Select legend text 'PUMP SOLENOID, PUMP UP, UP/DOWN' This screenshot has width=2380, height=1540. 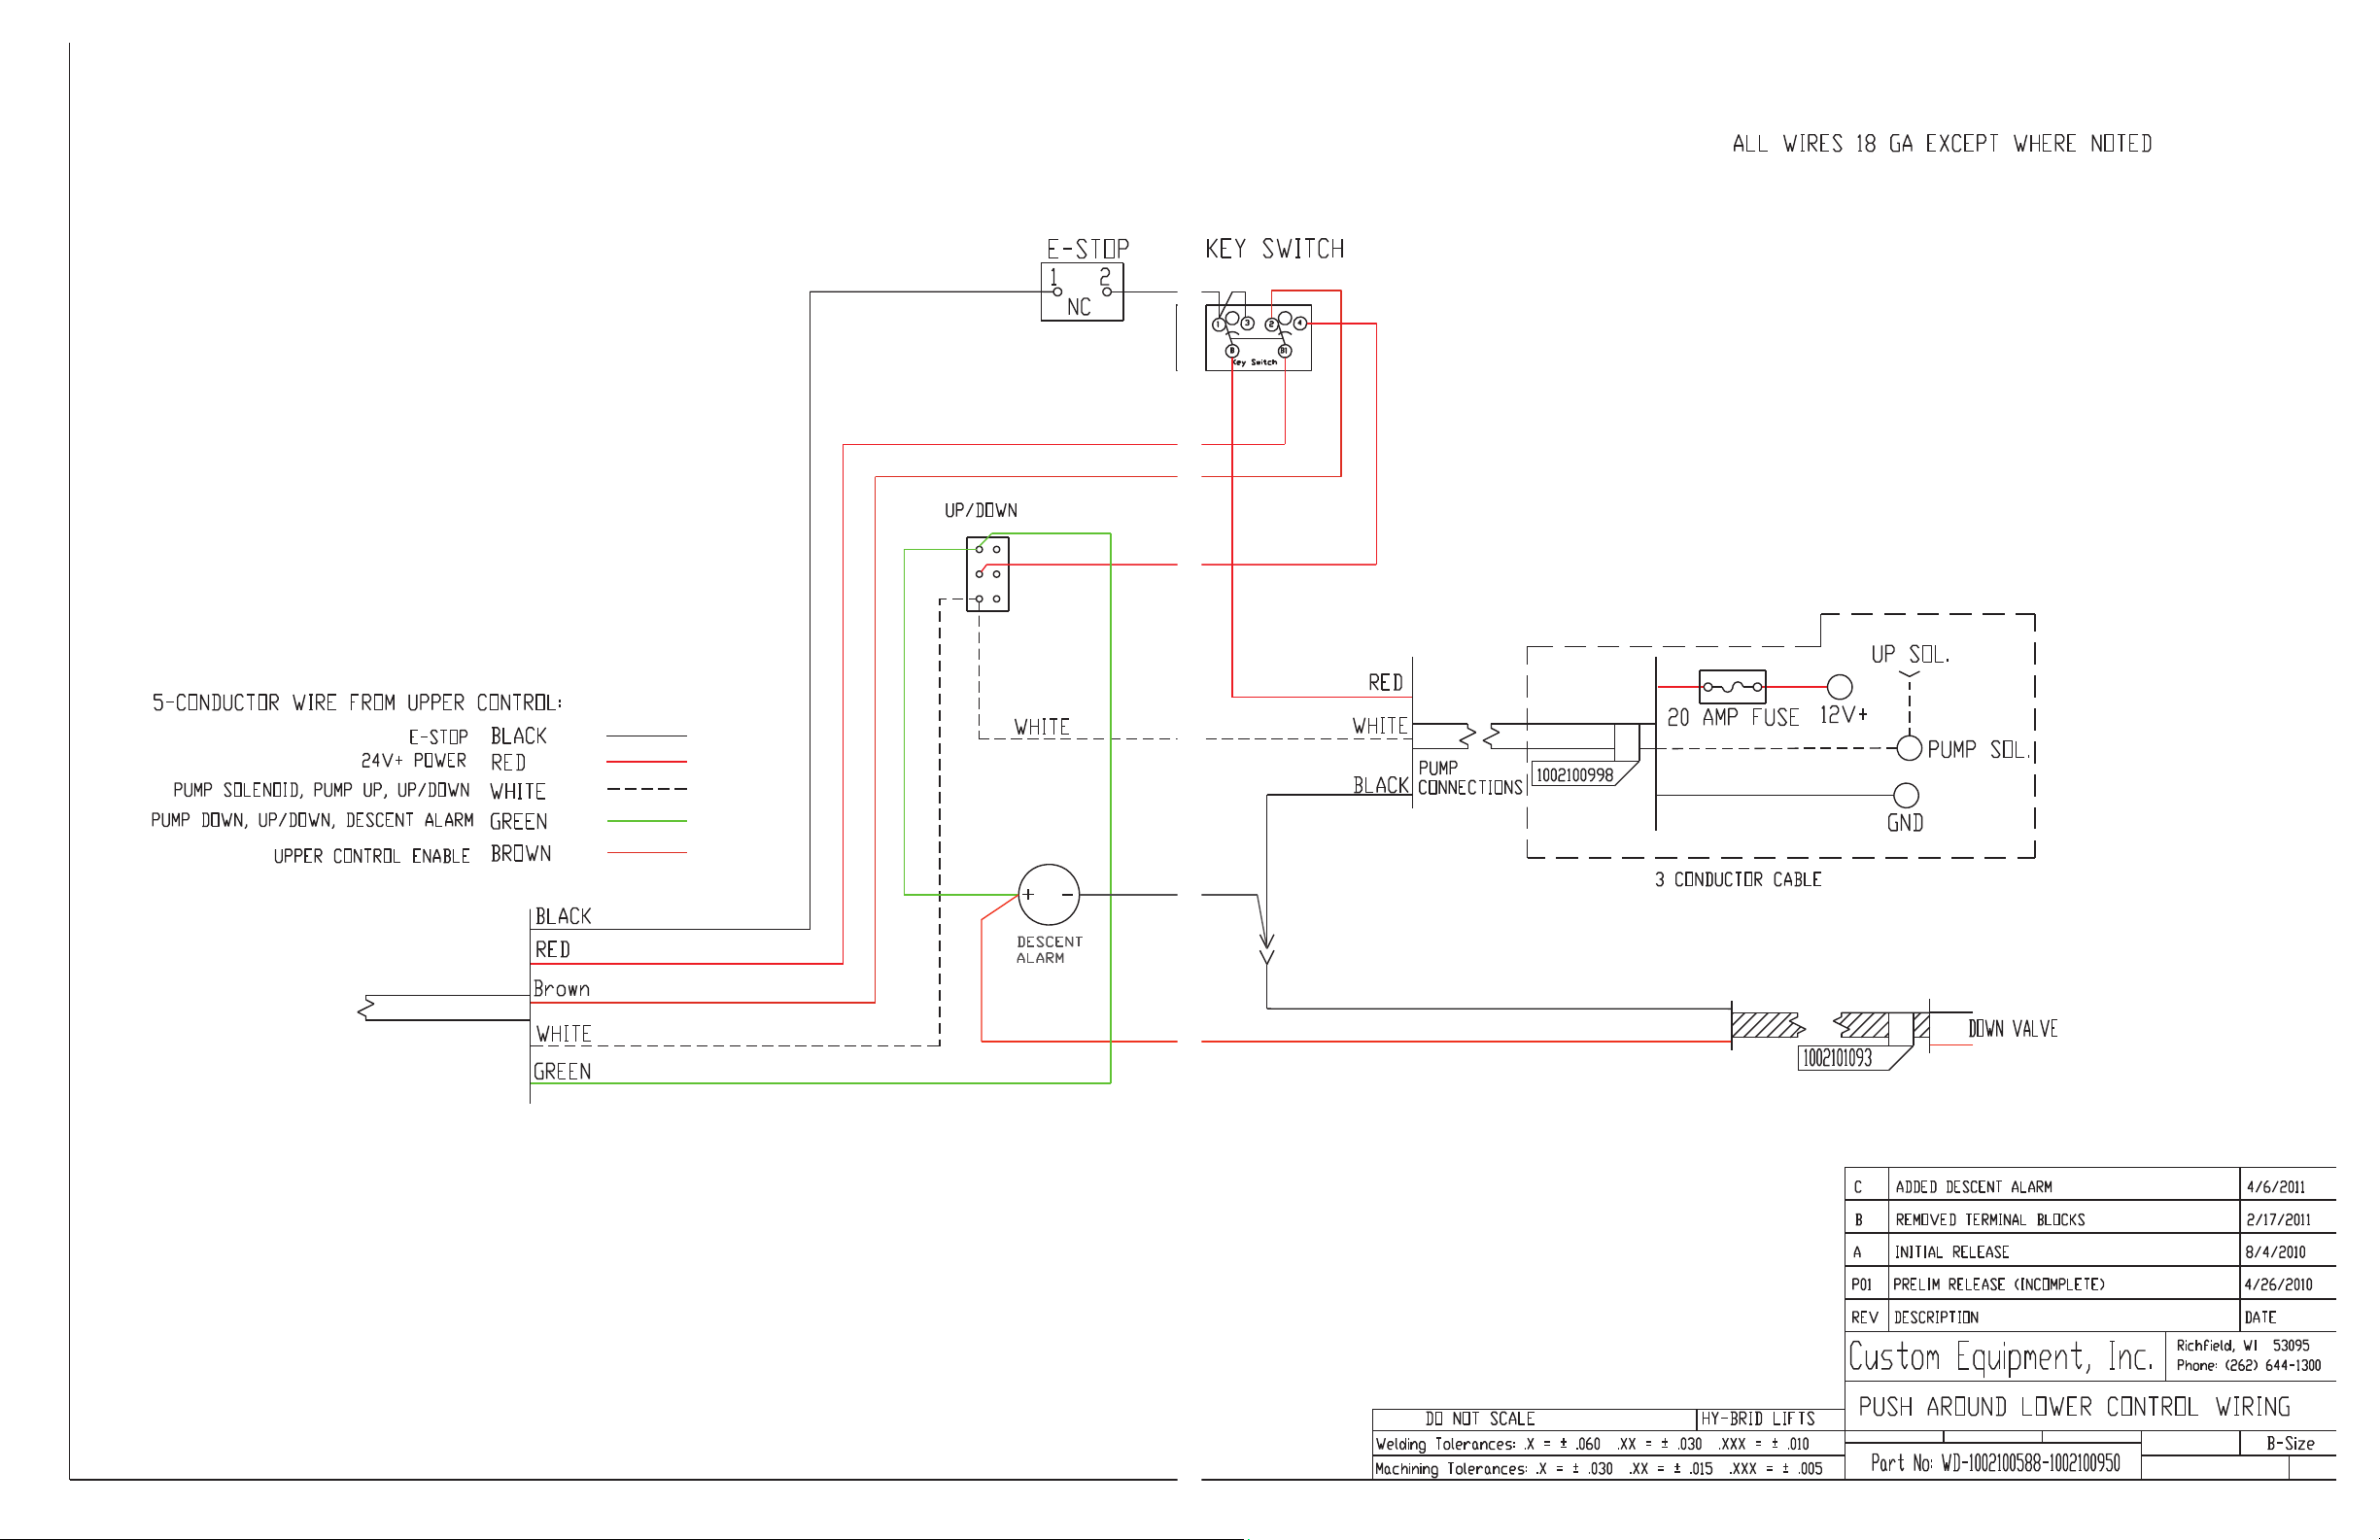point(321,790)
